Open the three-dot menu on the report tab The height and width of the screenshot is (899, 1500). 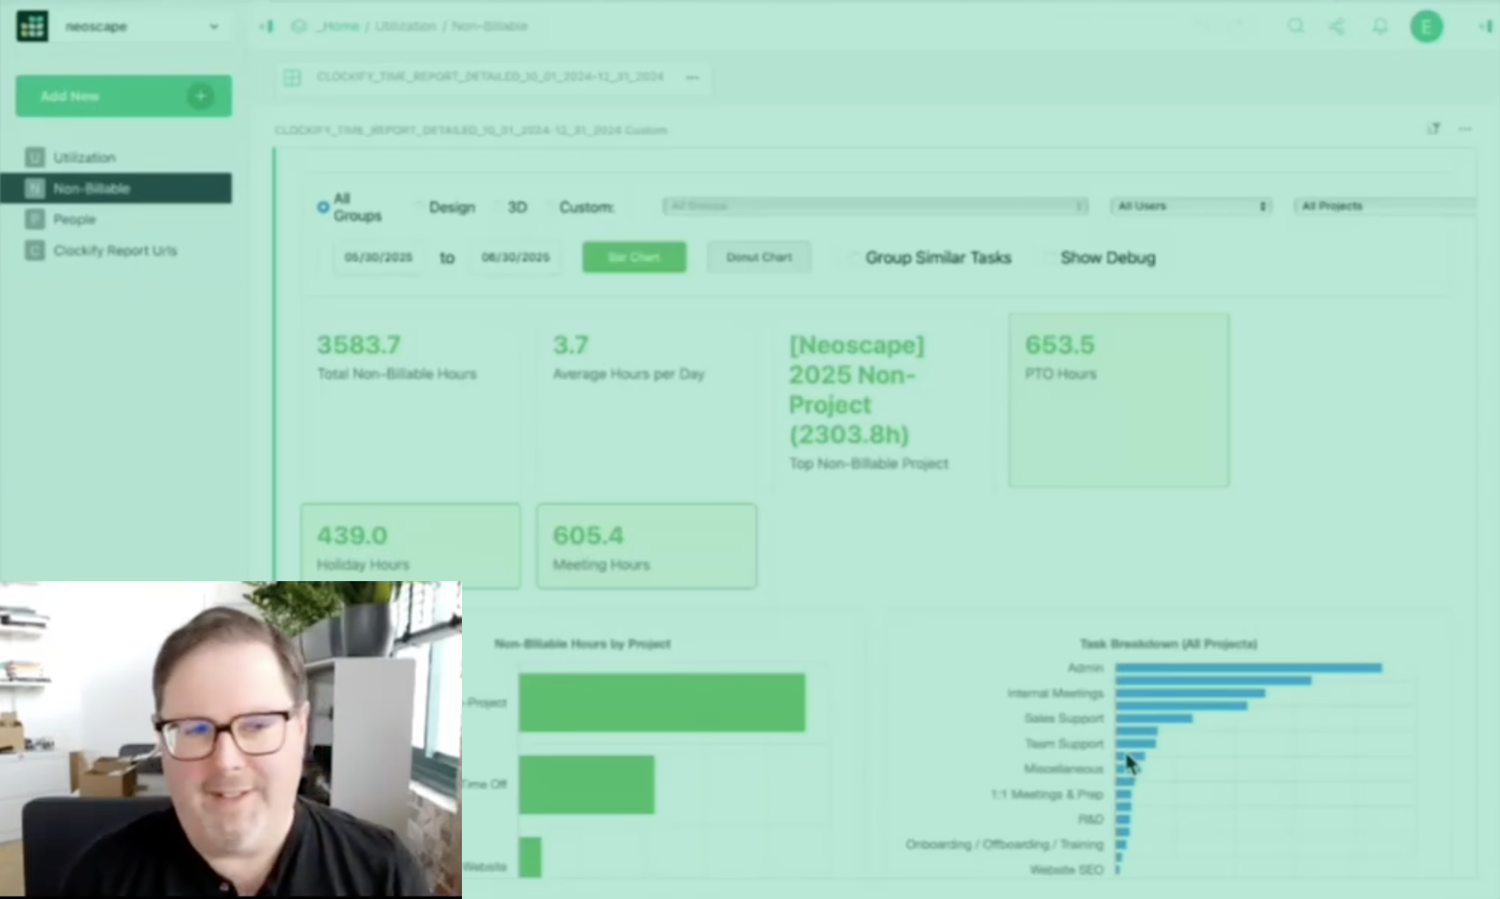692,77
